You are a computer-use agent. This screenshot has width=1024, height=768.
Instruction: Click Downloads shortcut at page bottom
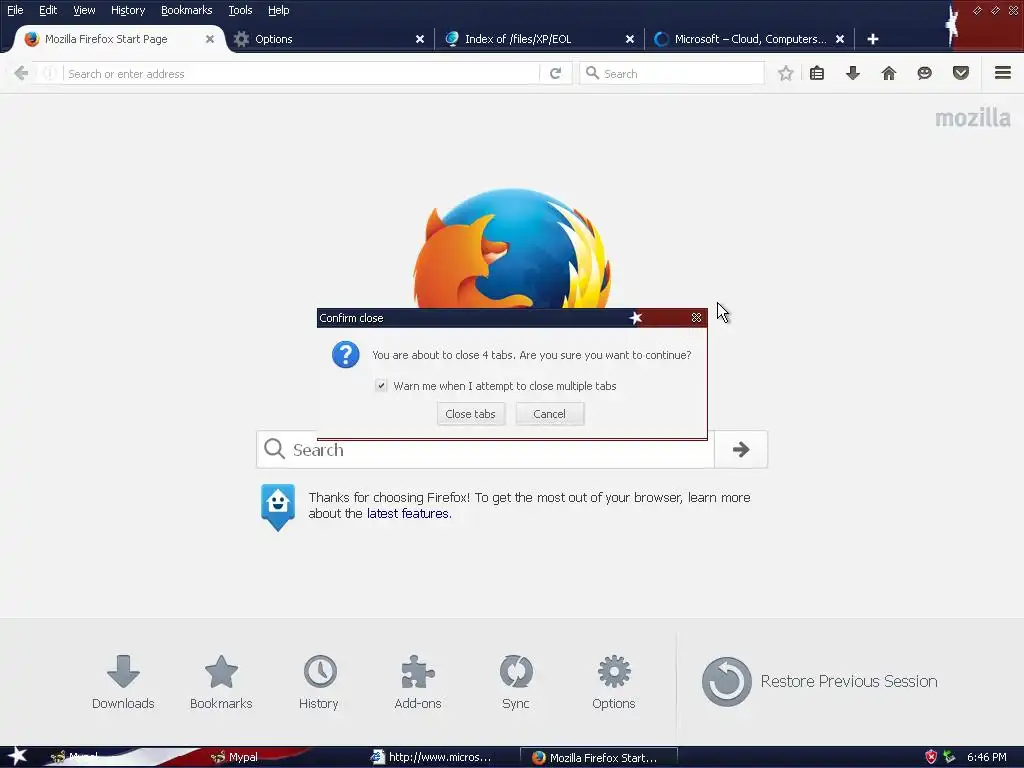click(123, 682)
